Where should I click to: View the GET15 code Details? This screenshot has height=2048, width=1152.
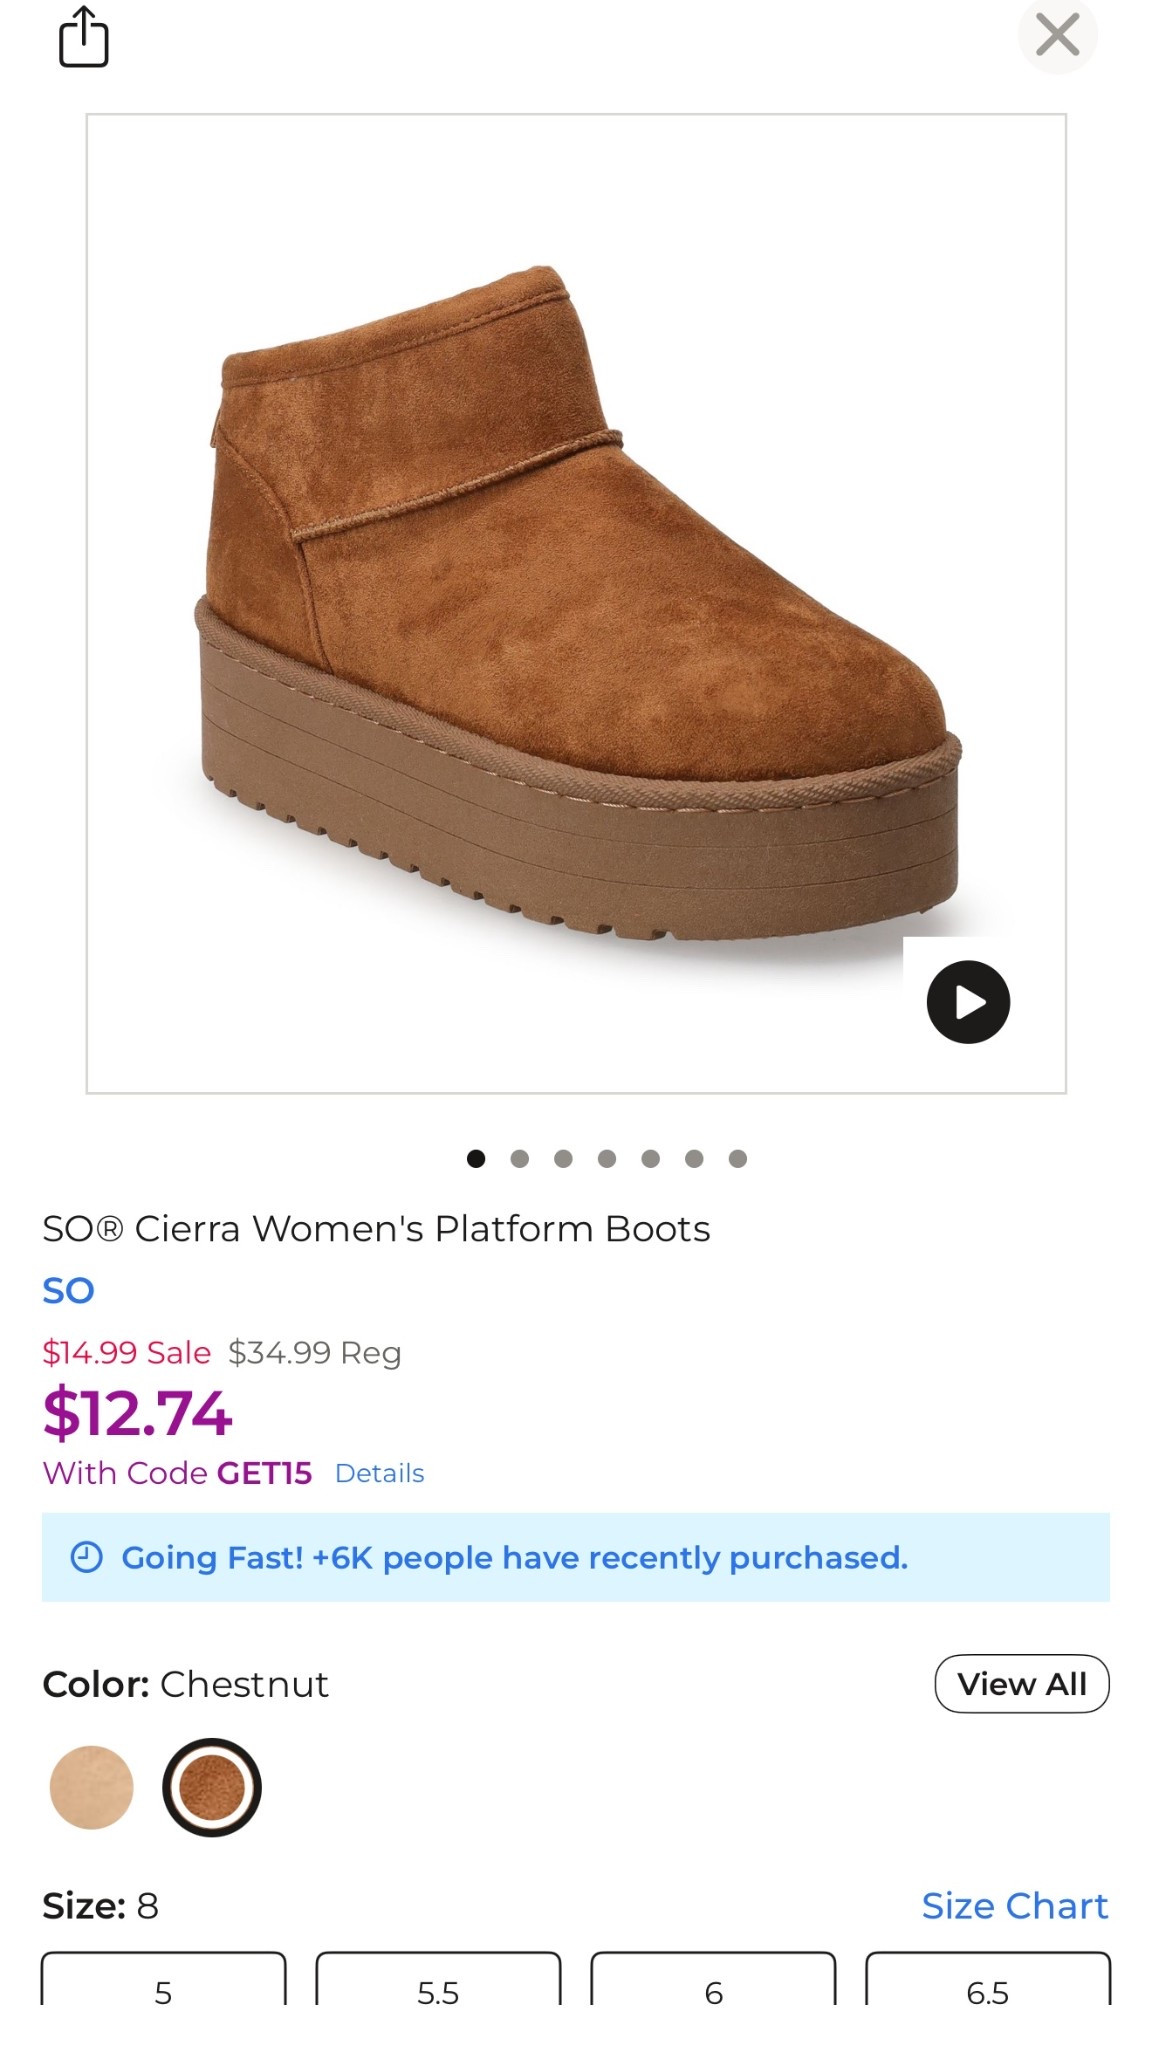click(379, 1472)
